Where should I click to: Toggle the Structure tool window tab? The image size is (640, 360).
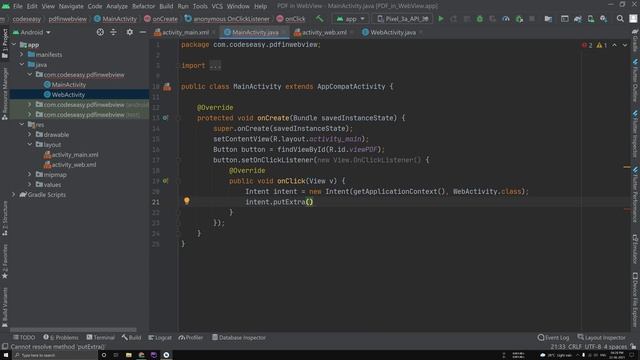[x=5, y=218]
